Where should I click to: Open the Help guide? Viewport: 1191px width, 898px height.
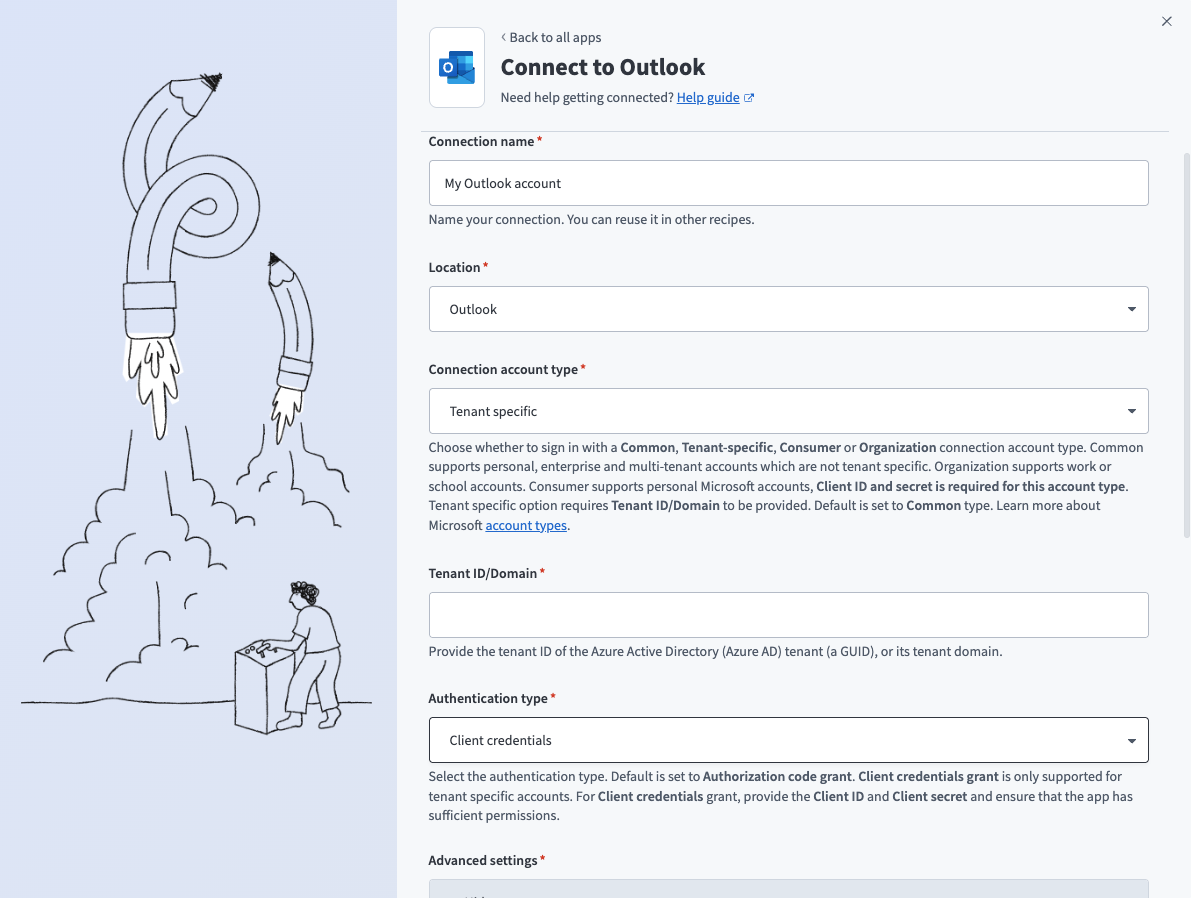[x=709, y=97]
